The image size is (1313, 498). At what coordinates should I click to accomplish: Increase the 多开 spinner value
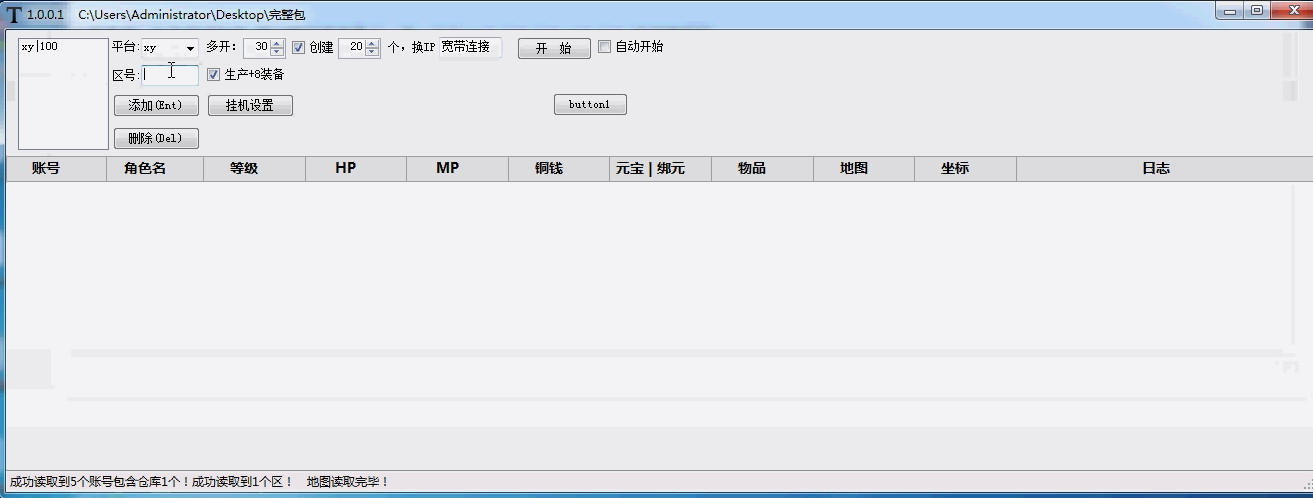point(278,43)
